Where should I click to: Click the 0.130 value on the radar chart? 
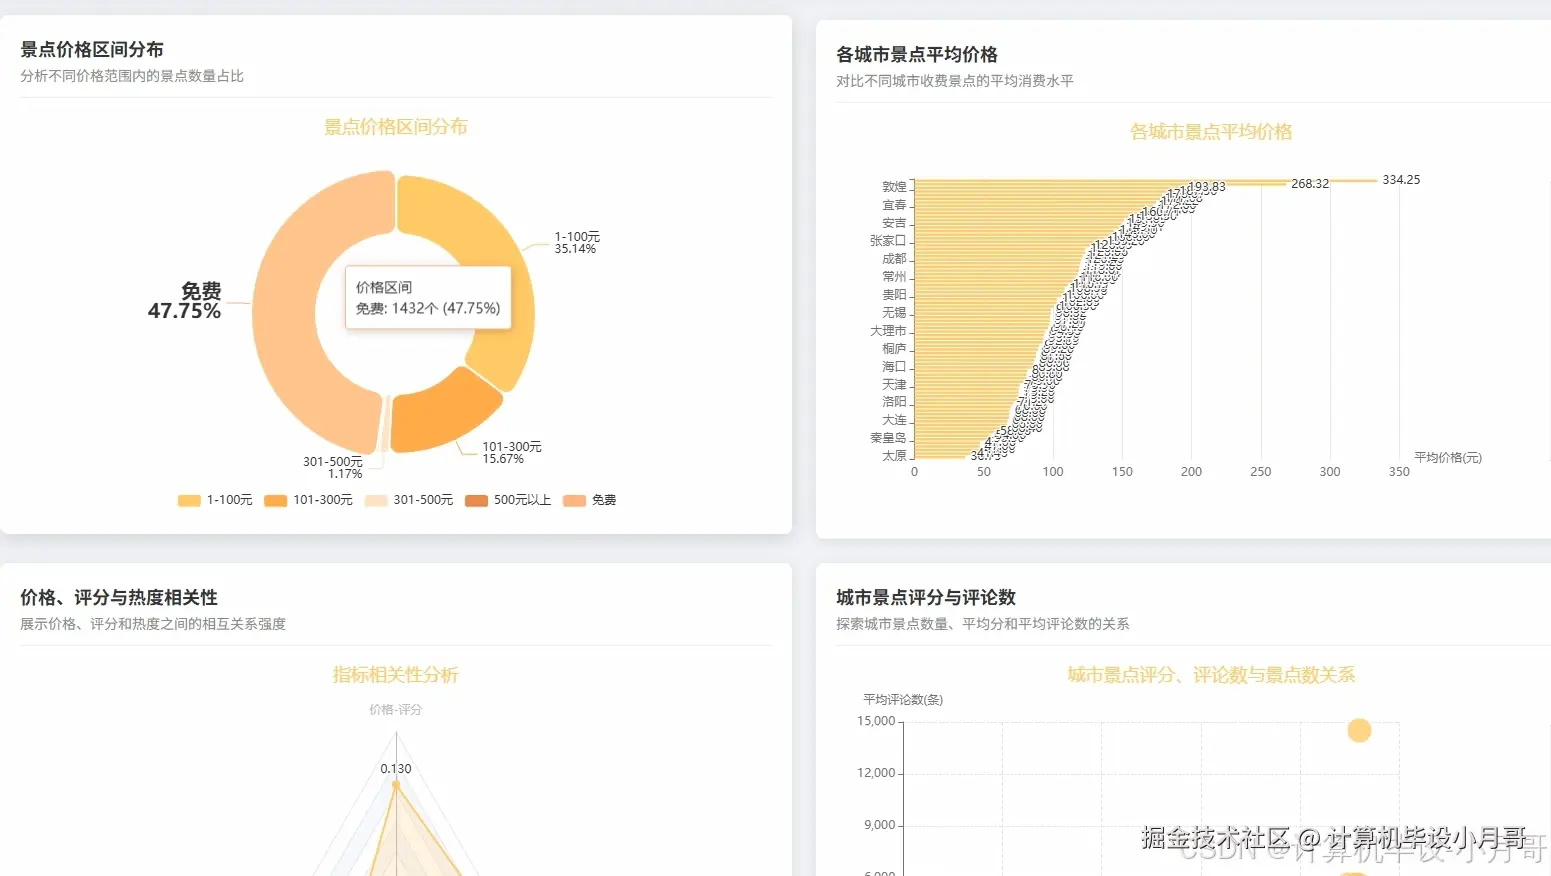click(395, 768)
